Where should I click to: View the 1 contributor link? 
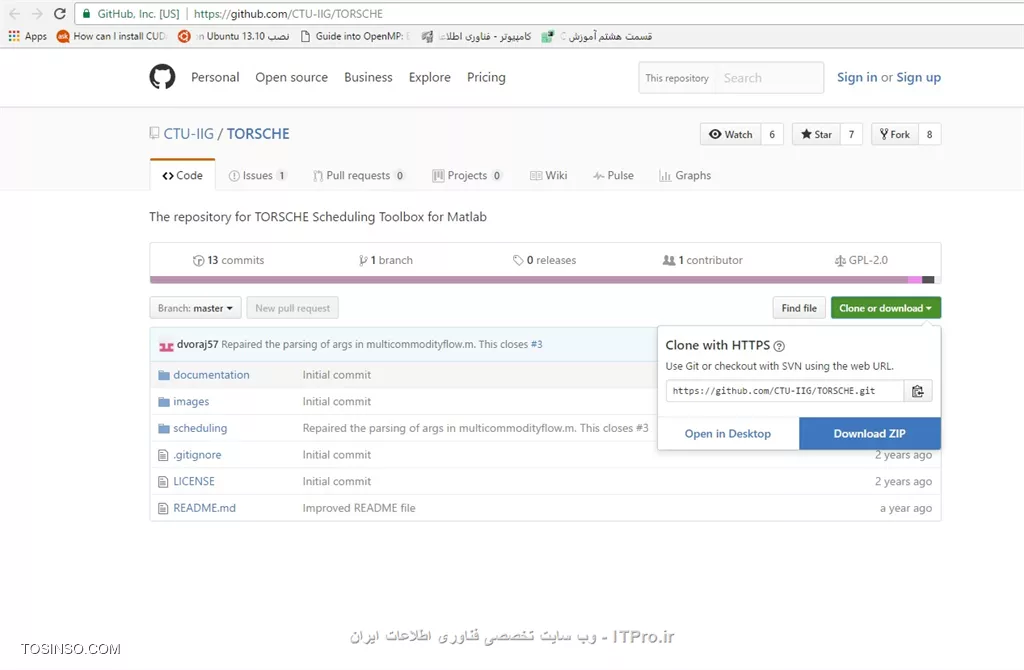click(x=703, y=260)
